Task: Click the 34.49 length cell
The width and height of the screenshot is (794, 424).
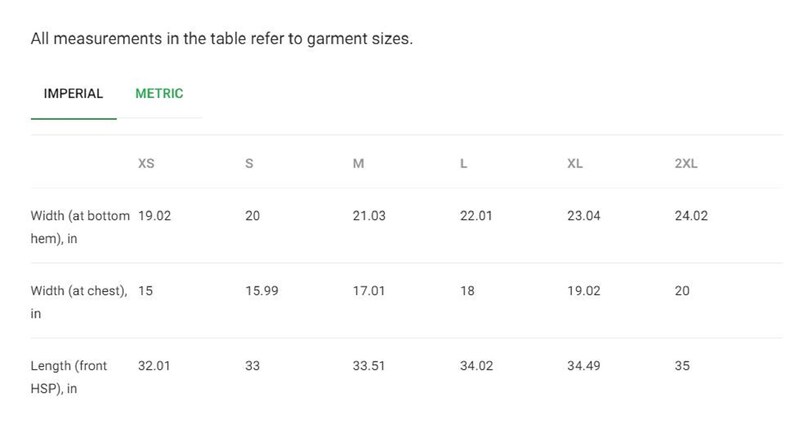Action: (584, 366)
